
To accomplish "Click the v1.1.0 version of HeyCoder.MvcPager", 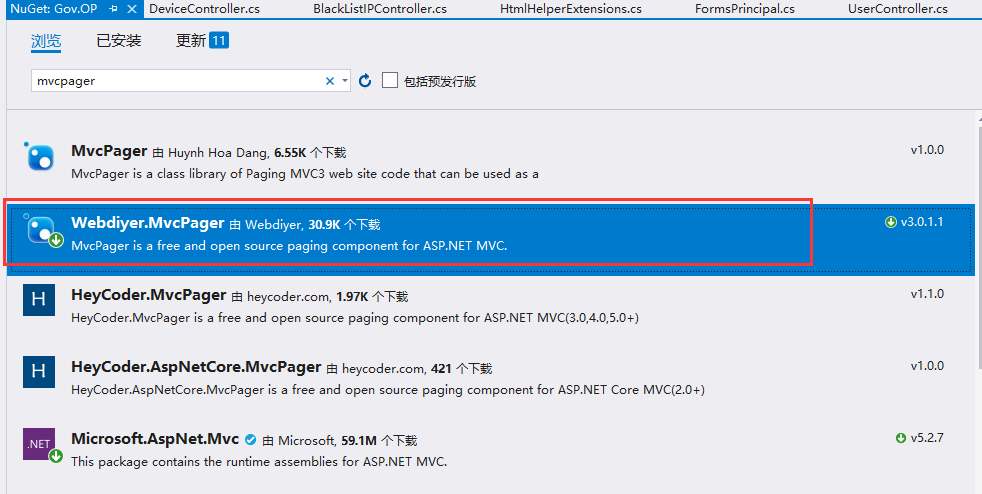I will [x=927, y=294].
